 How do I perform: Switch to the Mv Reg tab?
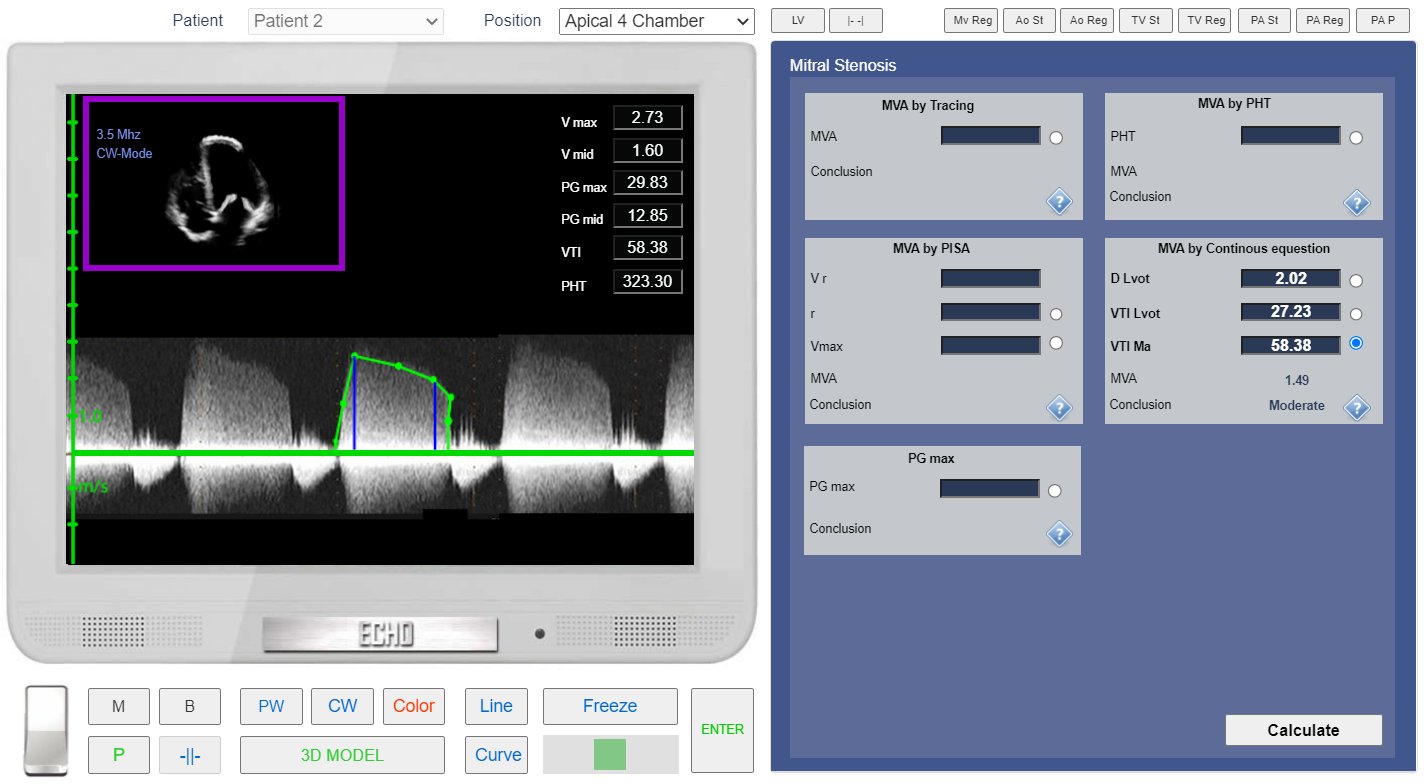971,20
